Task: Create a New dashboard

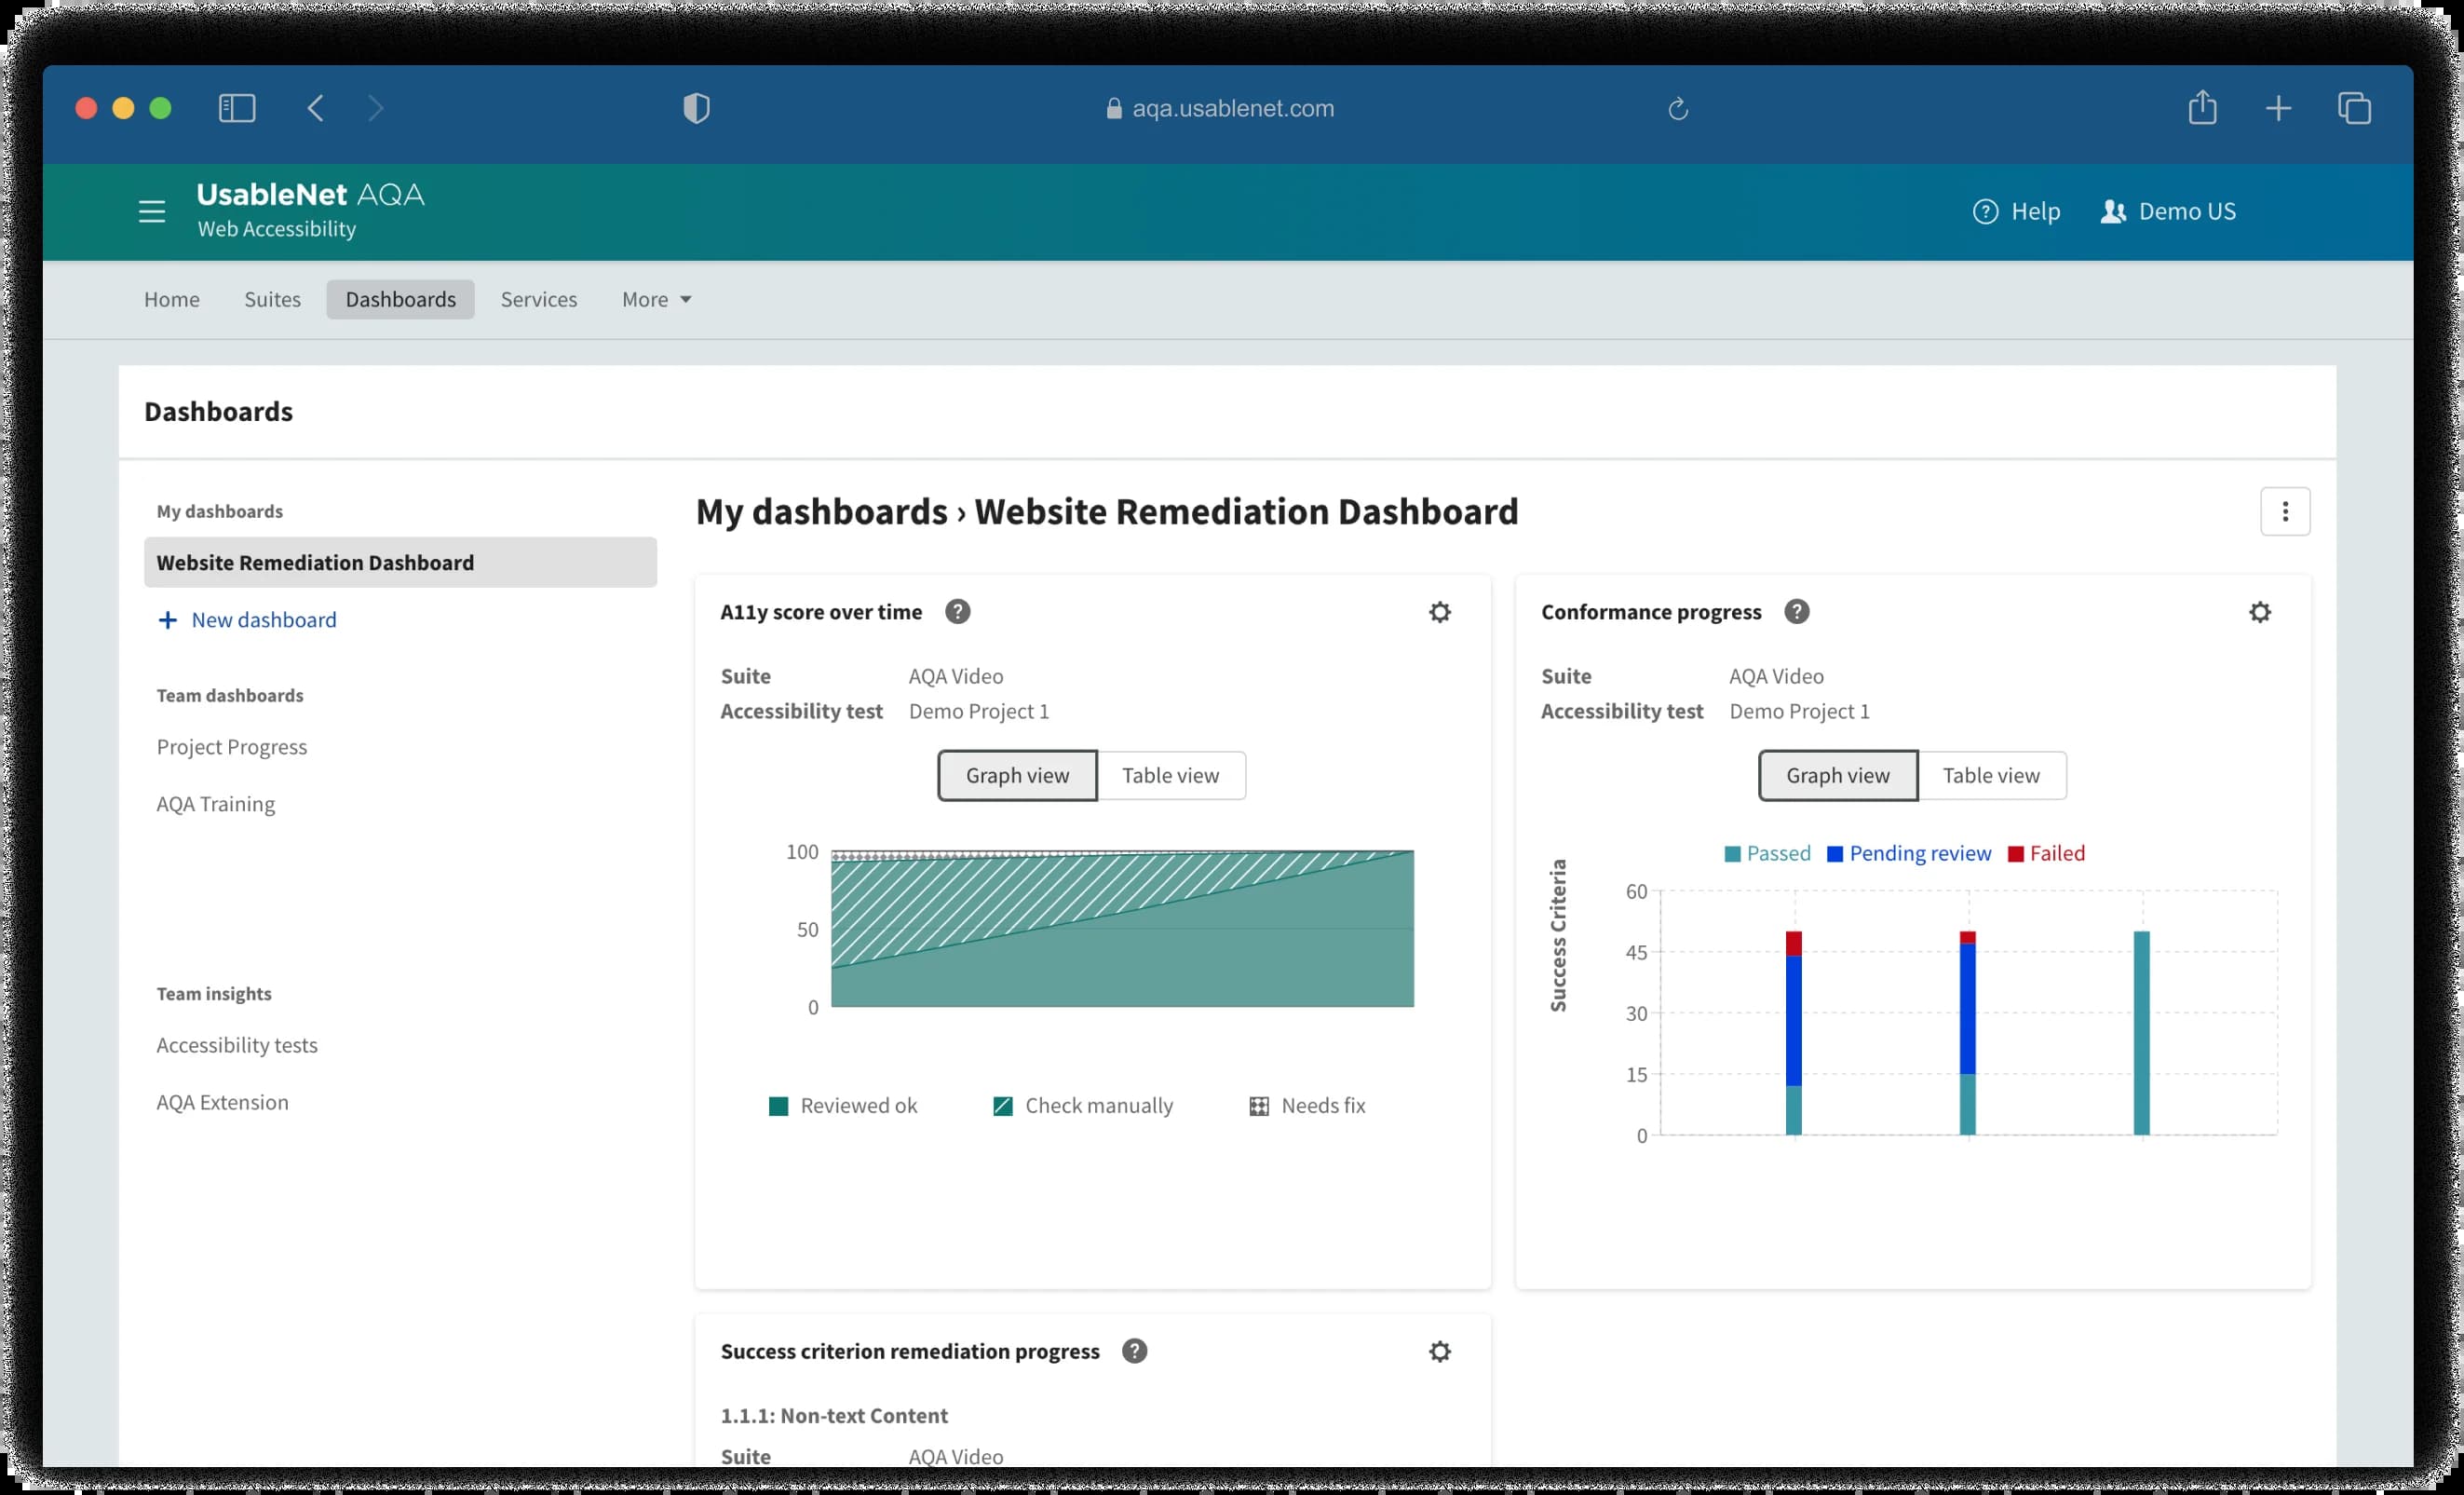Action: [x=247, y=620]
